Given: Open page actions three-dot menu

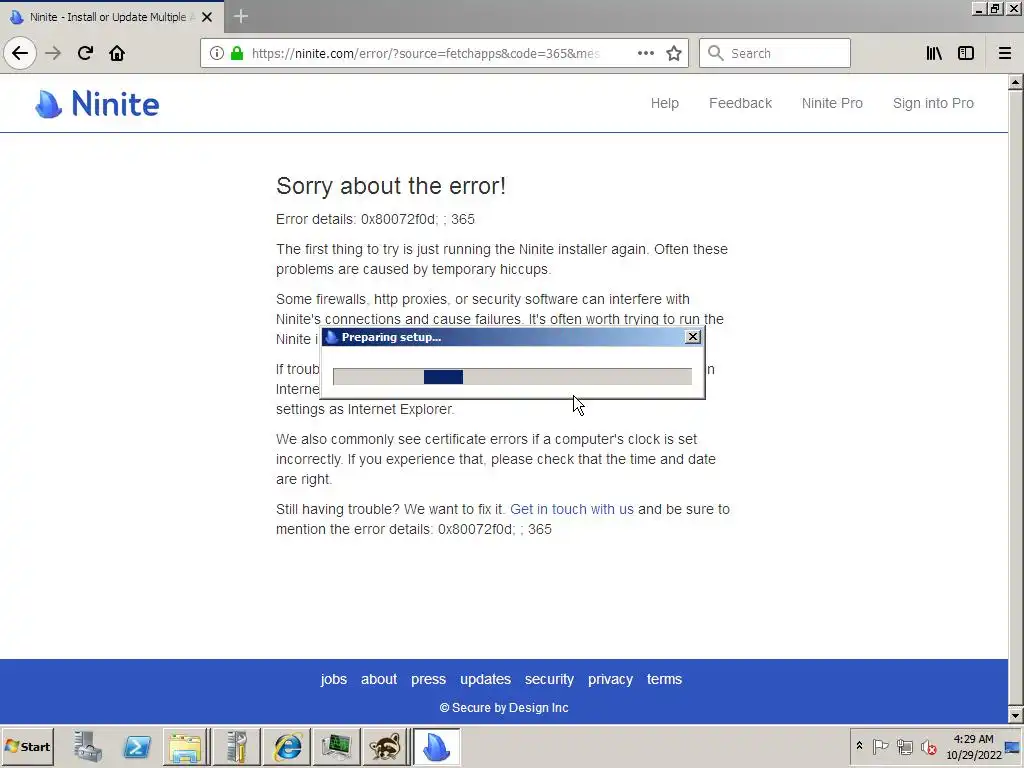Looking at the screenshot, I should 645,53.
